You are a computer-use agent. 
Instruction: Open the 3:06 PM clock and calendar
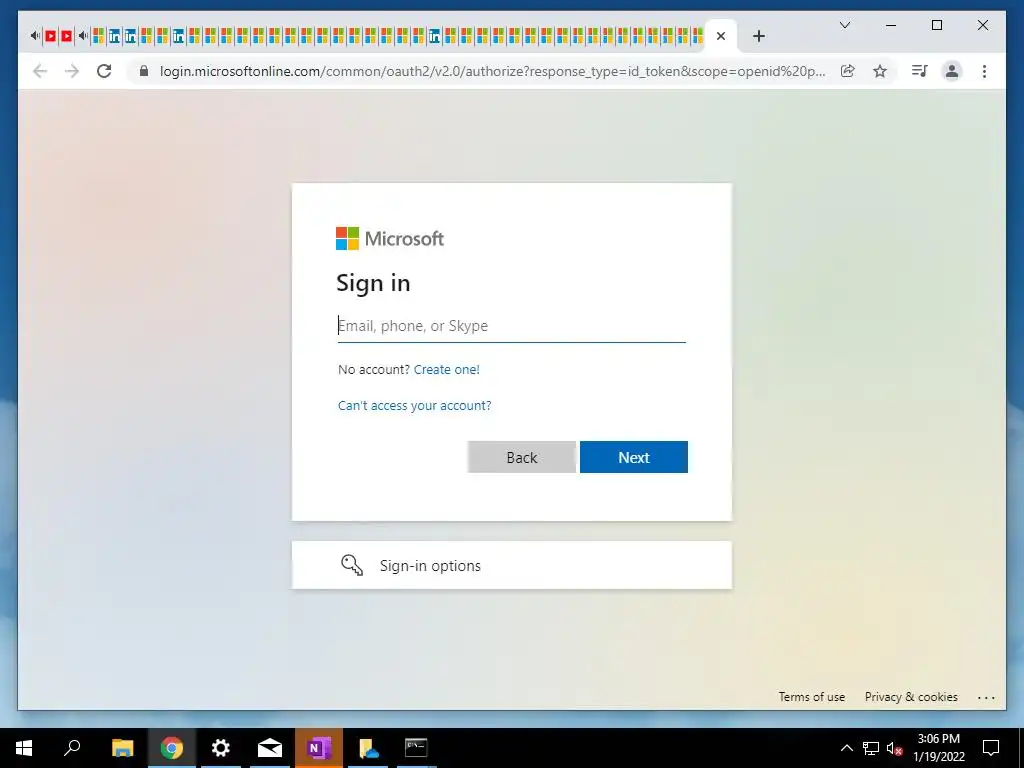pyautogui.click(x=938, y=748)
